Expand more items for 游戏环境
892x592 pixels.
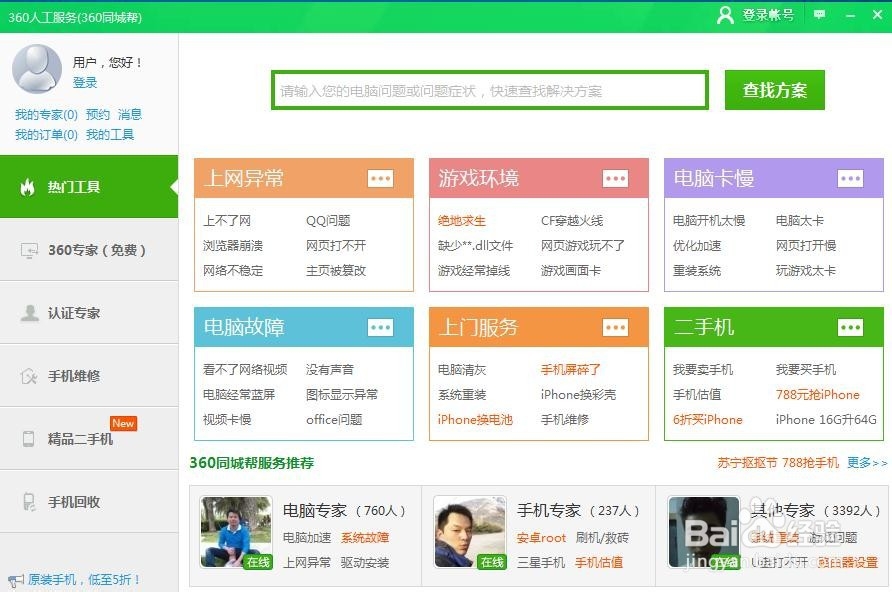point(615,178)
